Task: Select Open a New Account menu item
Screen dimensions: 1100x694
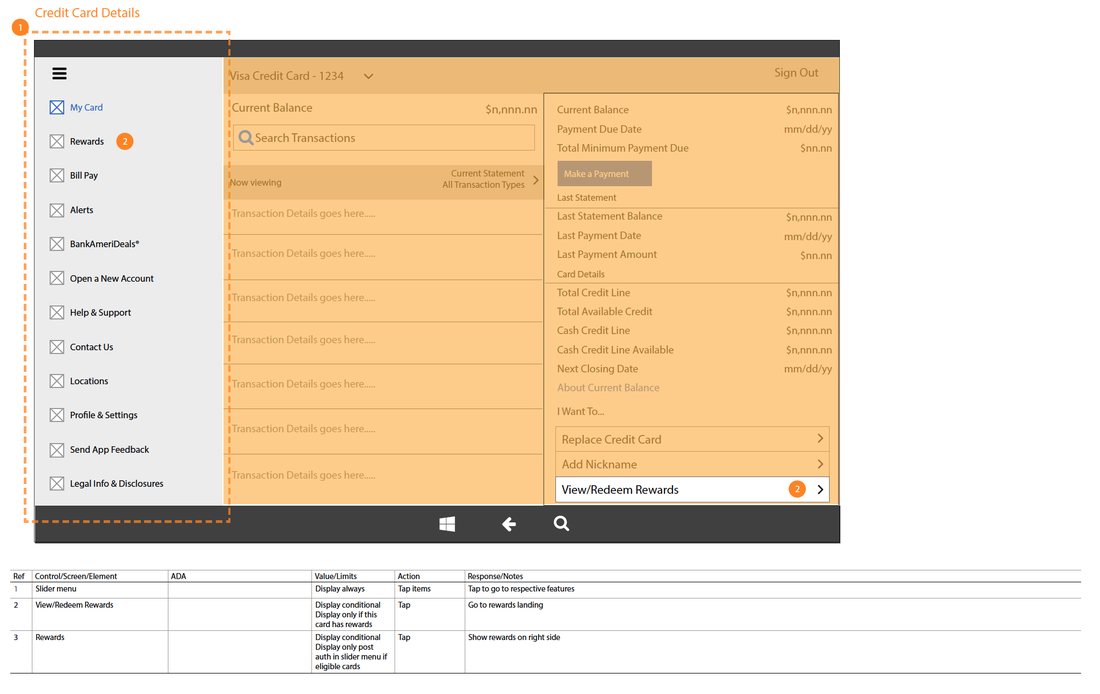Action: [x=112, y=279]
